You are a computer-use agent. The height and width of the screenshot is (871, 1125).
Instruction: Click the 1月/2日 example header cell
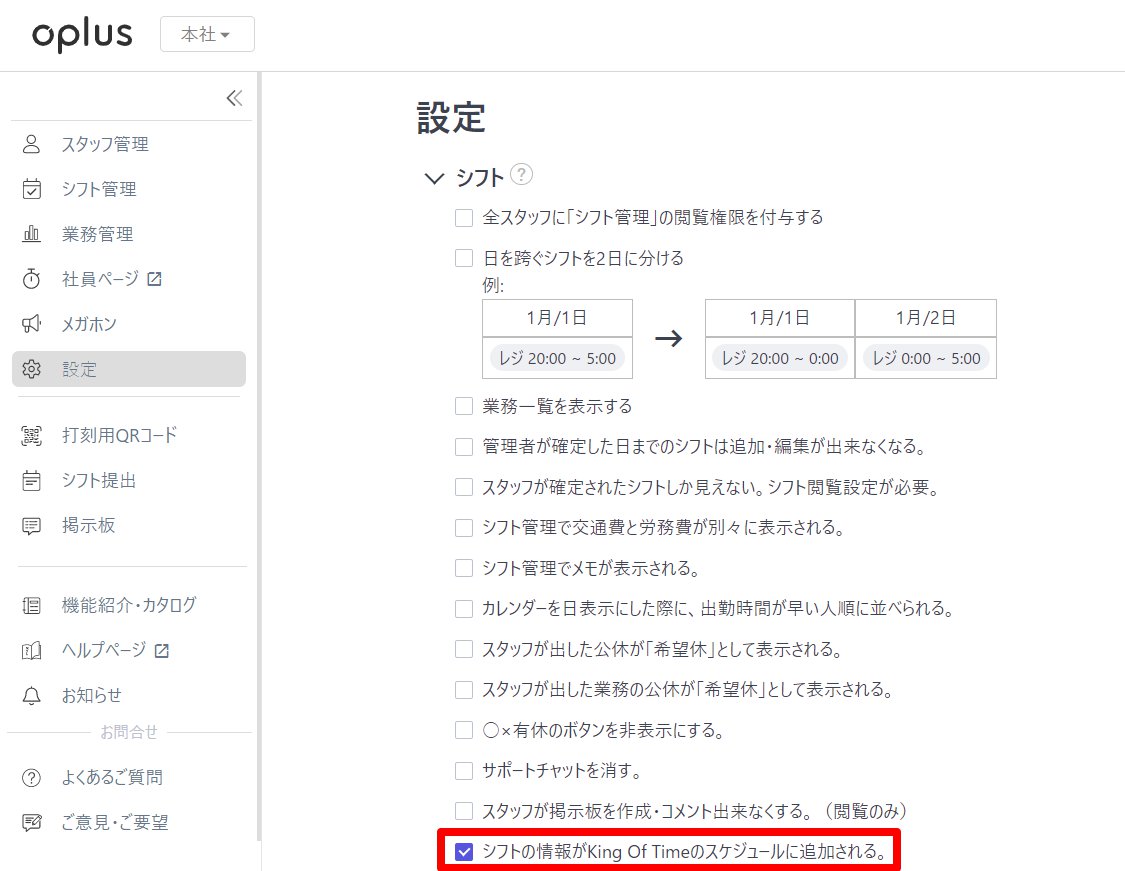coord(926,318)
